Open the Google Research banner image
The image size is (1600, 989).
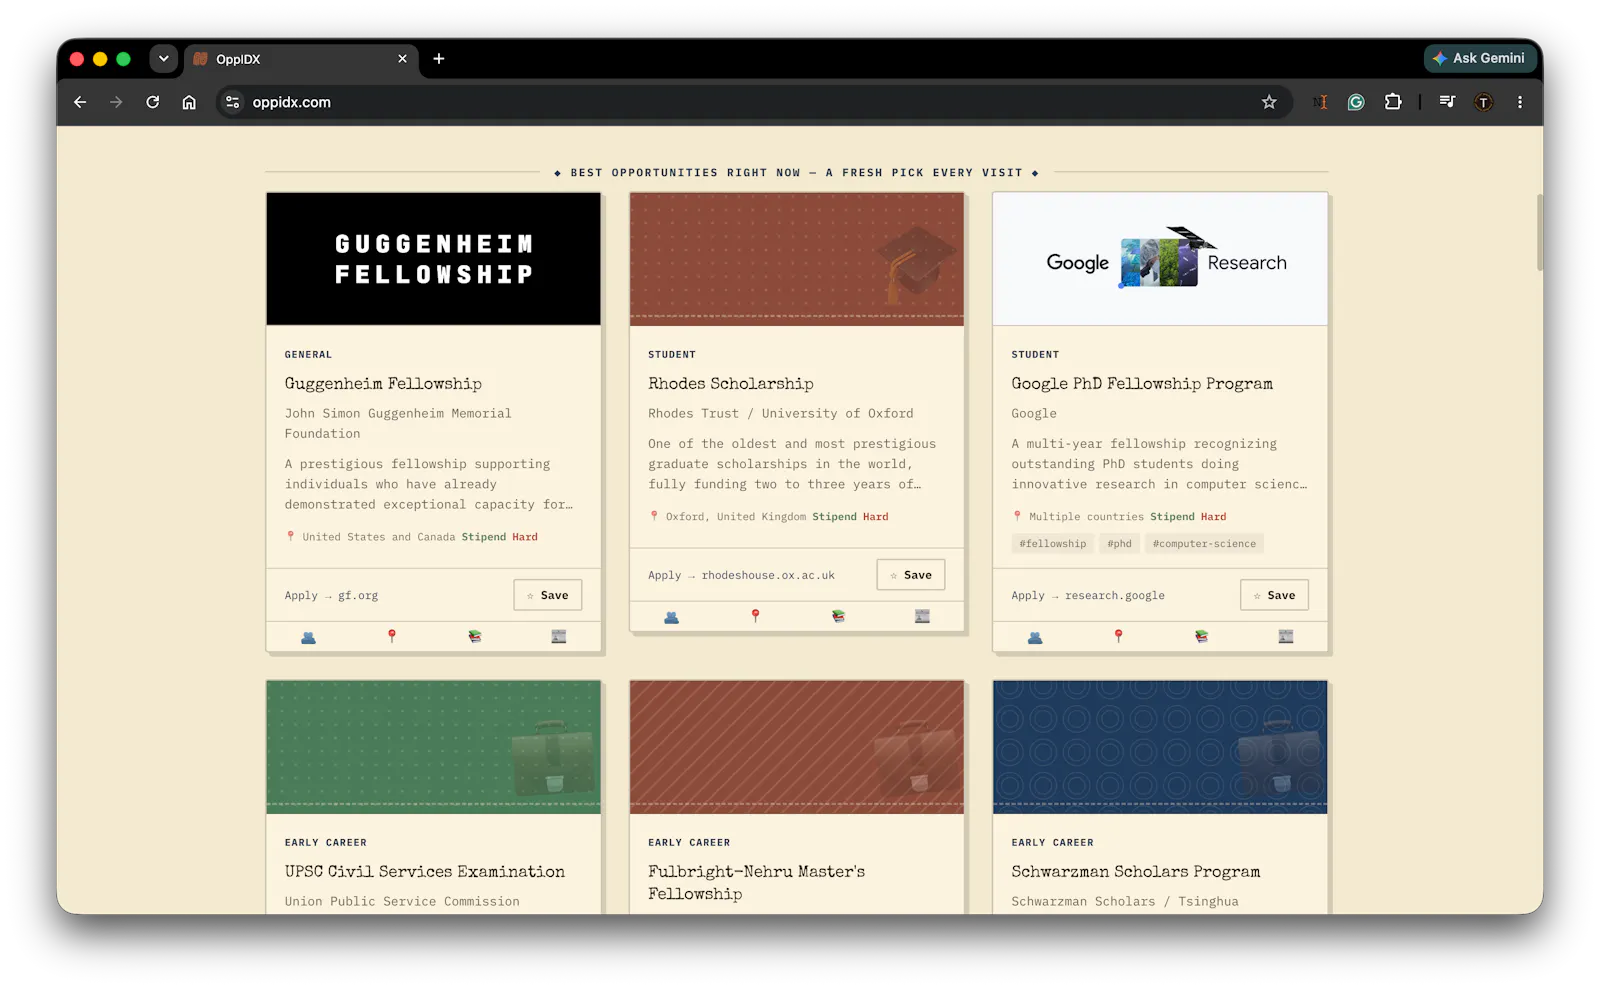[x=1160, y=259]
